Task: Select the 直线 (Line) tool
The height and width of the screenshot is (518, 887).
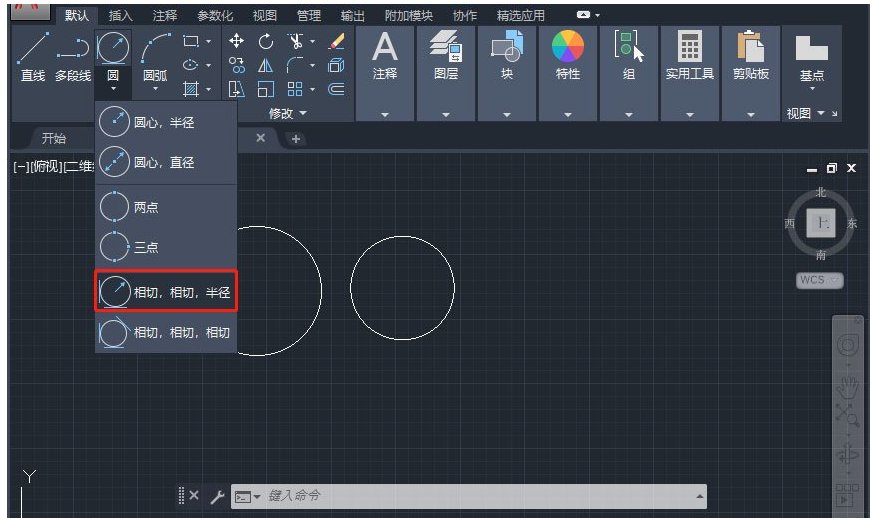Action: 33,58
